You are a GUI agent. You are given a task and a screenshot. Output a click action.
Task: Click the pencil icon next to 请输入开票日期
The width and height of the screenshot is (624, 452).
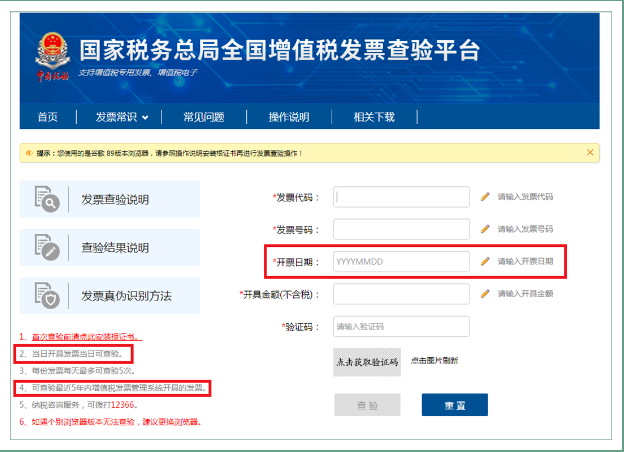coord(485,261)
